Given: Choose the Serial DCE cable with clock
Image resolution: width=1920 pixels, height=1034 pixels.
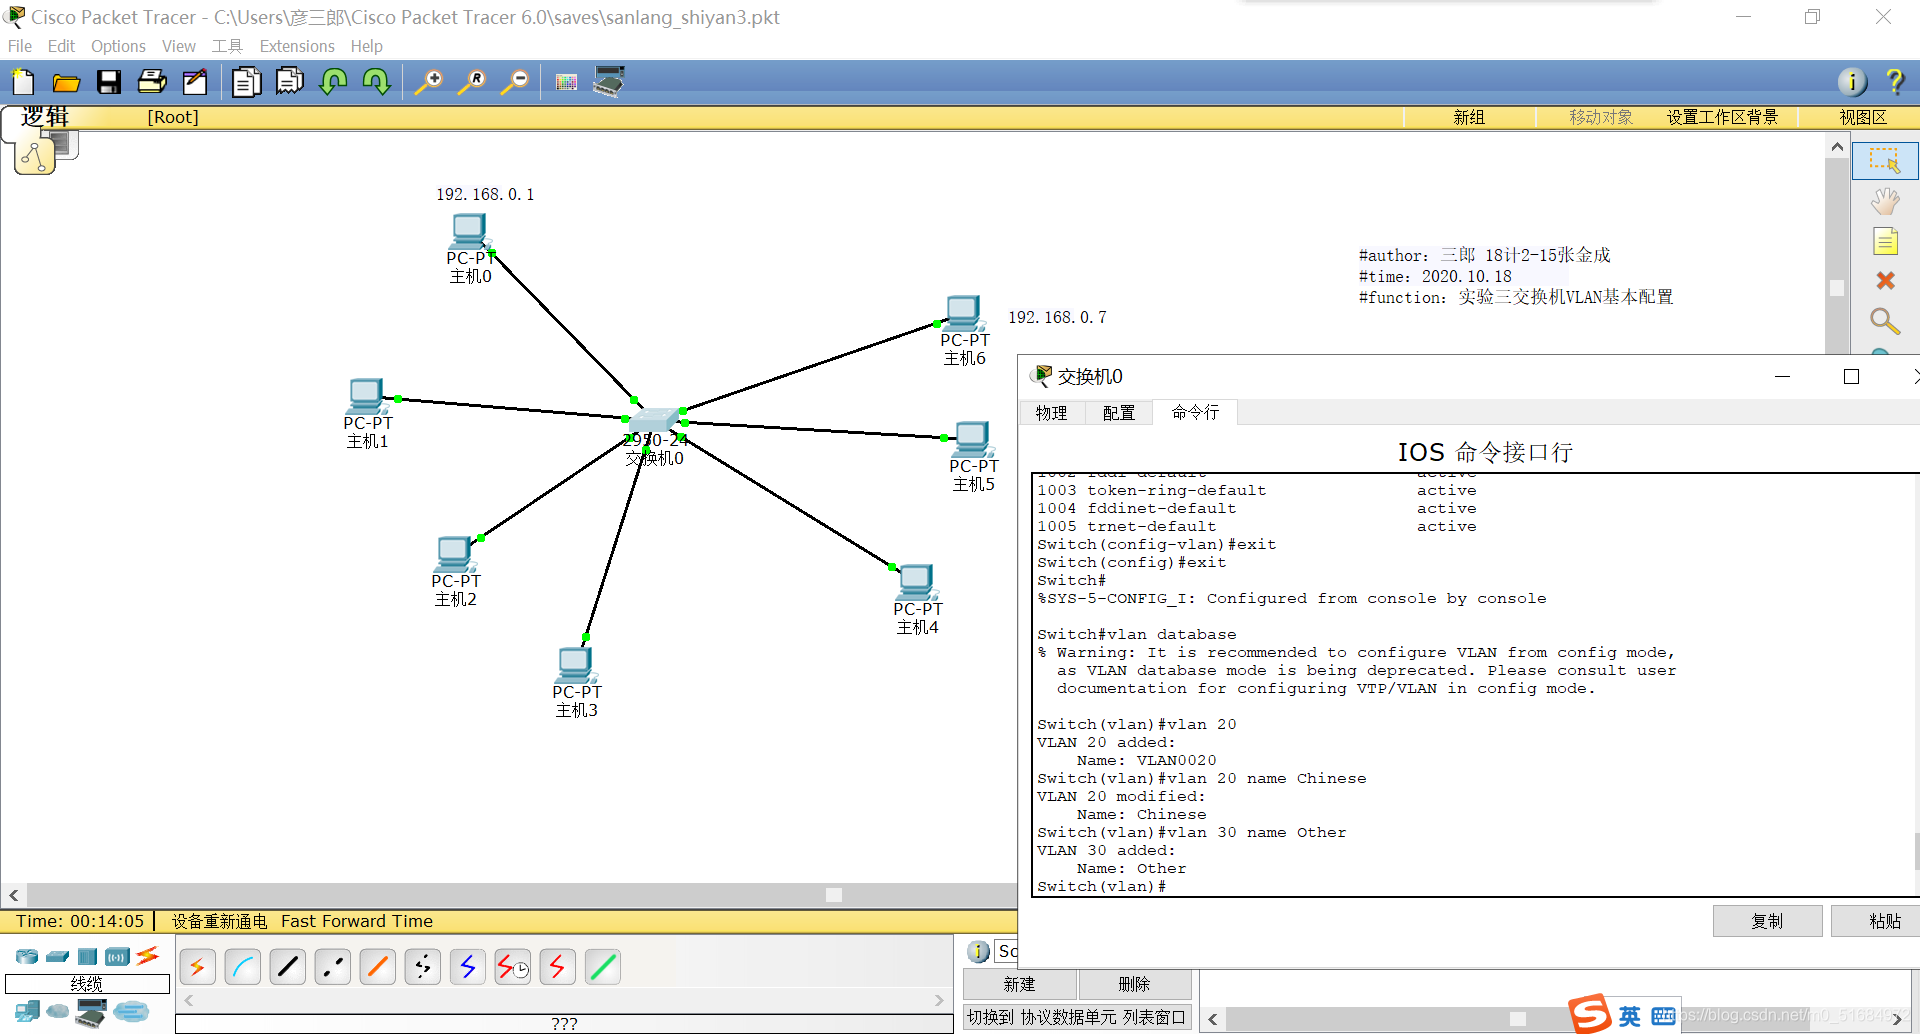Looking at the screenshot, I should [x=513, y=967].
